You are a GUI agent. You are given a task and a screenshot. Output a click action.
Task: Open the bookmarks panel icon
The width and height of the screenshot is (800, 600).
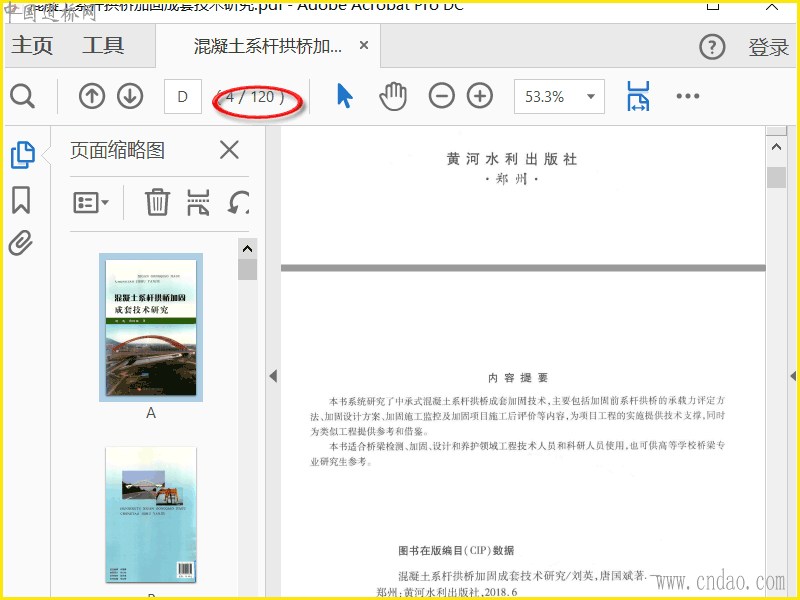pyautogui.click(x=21, y=199)
